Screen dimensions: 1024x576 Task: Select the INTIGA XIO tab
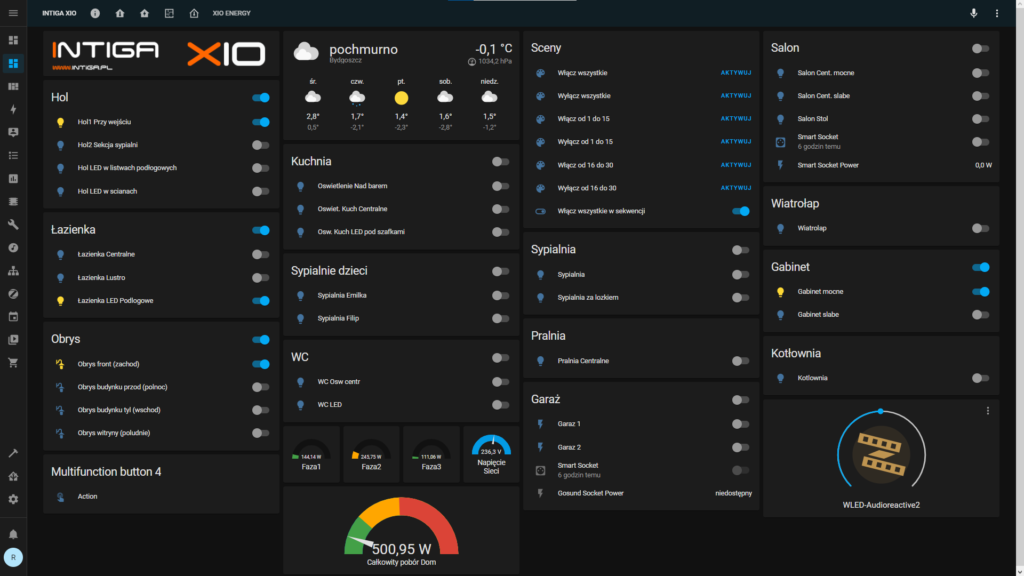pos(58,13)
